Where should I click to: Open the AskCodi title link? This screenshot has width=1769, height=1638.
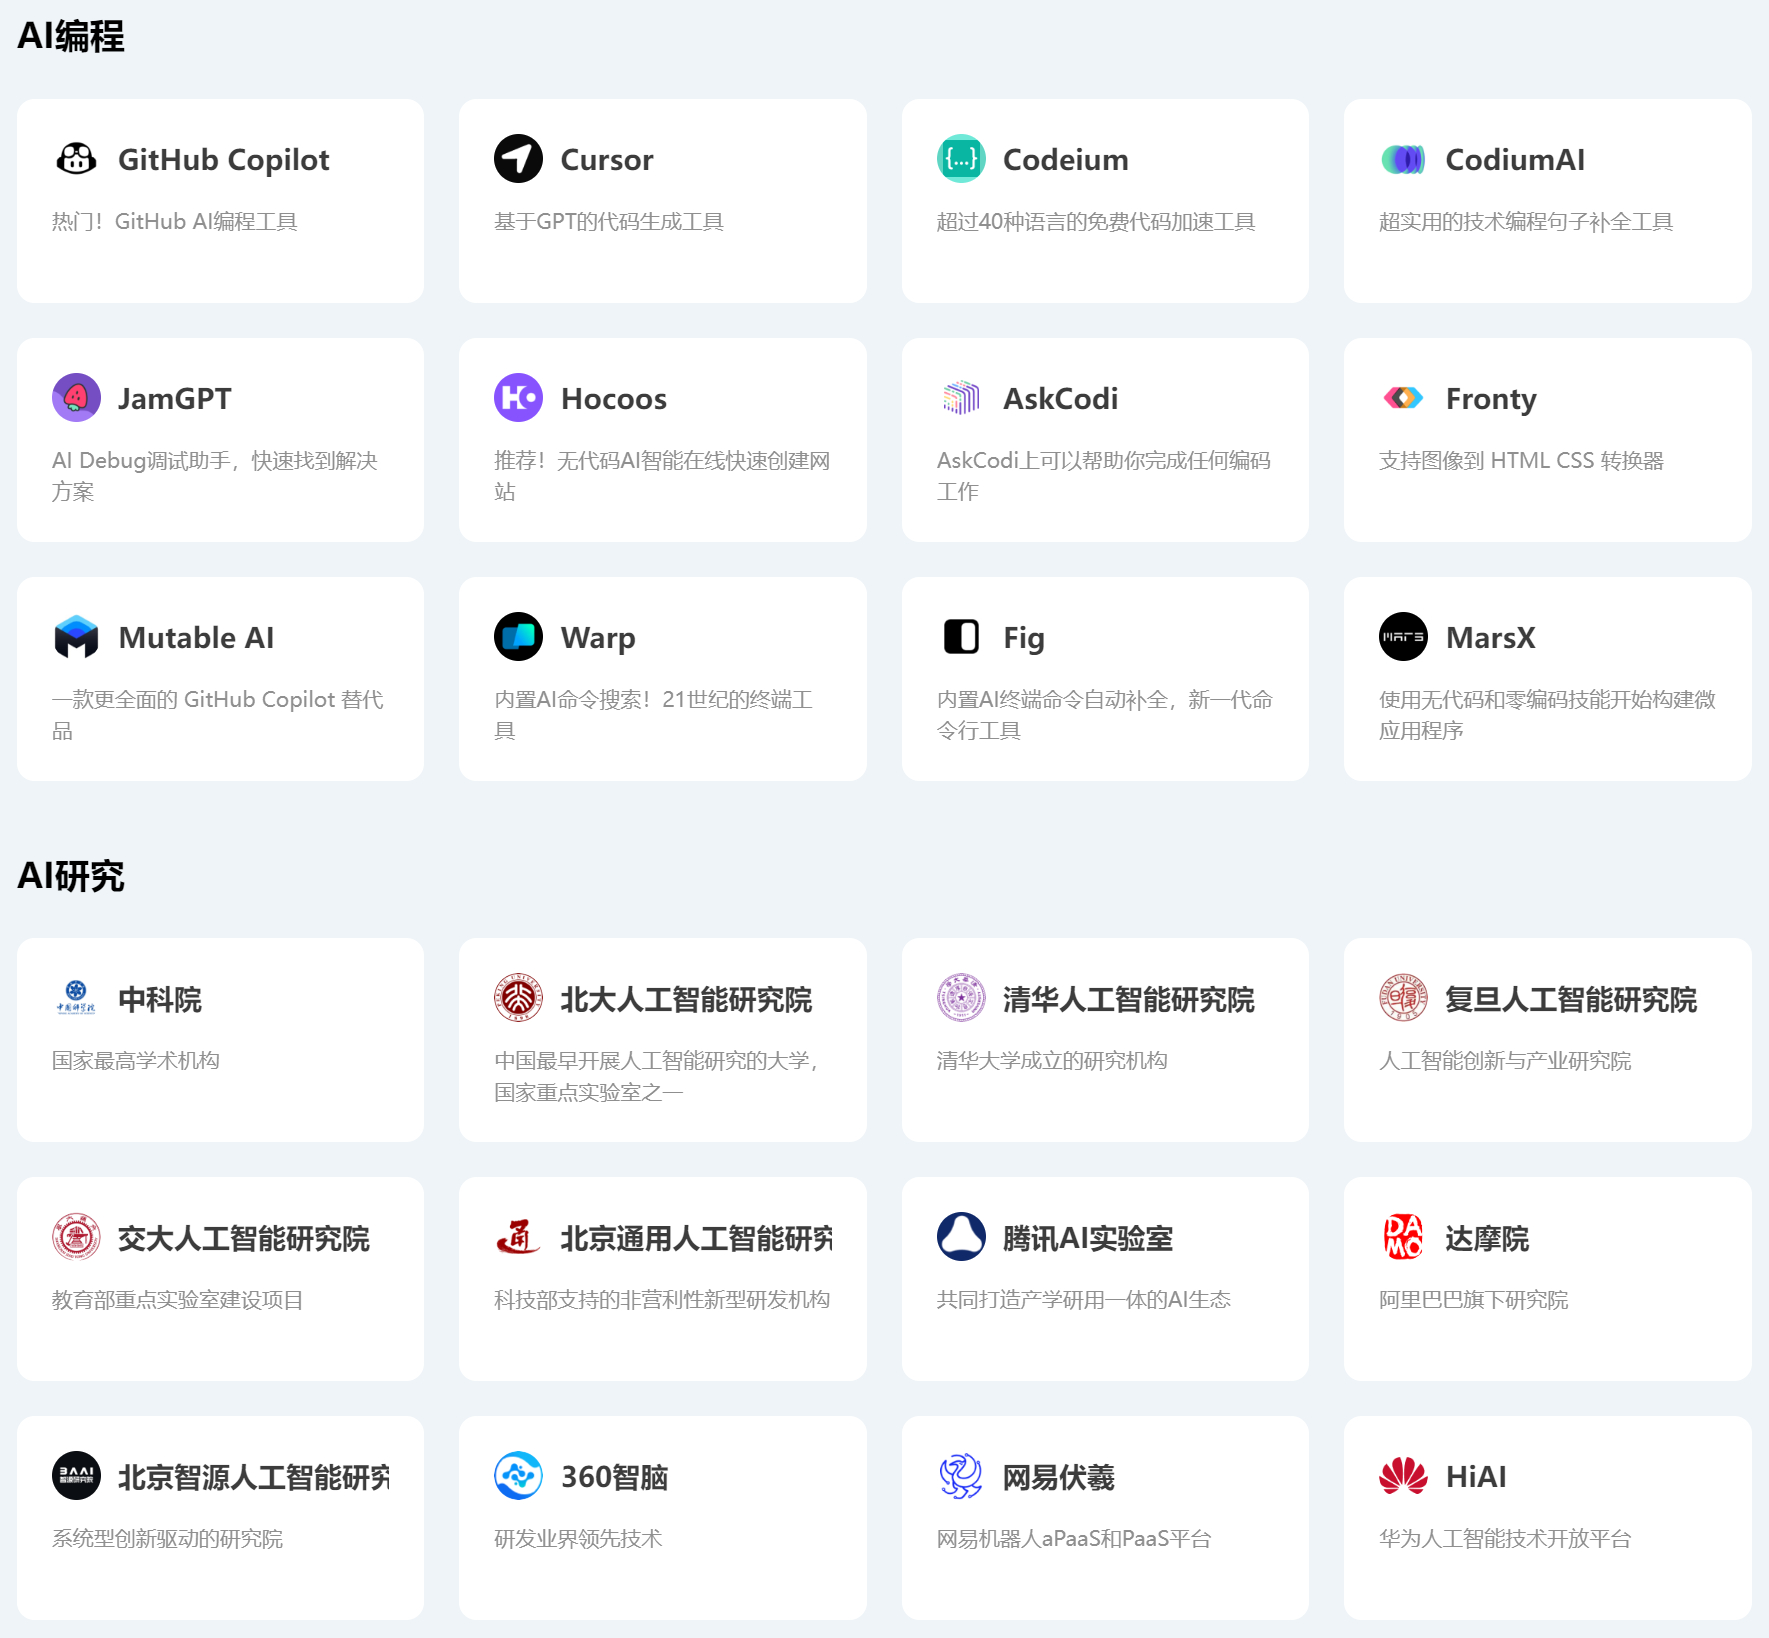1061,399
